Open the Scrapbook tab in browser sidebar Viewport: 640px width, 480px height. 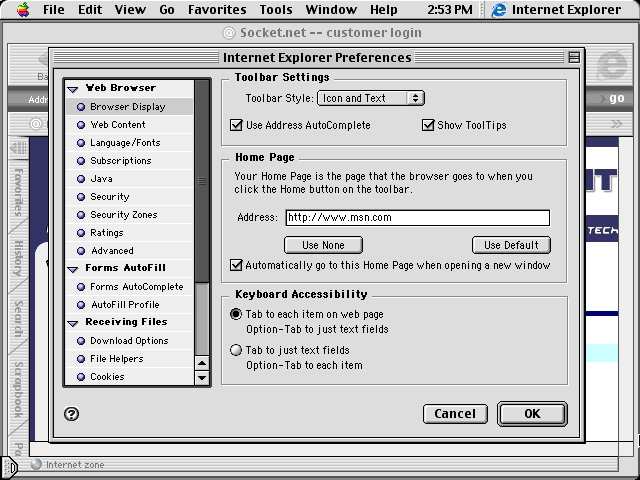[x=18, y=390]
